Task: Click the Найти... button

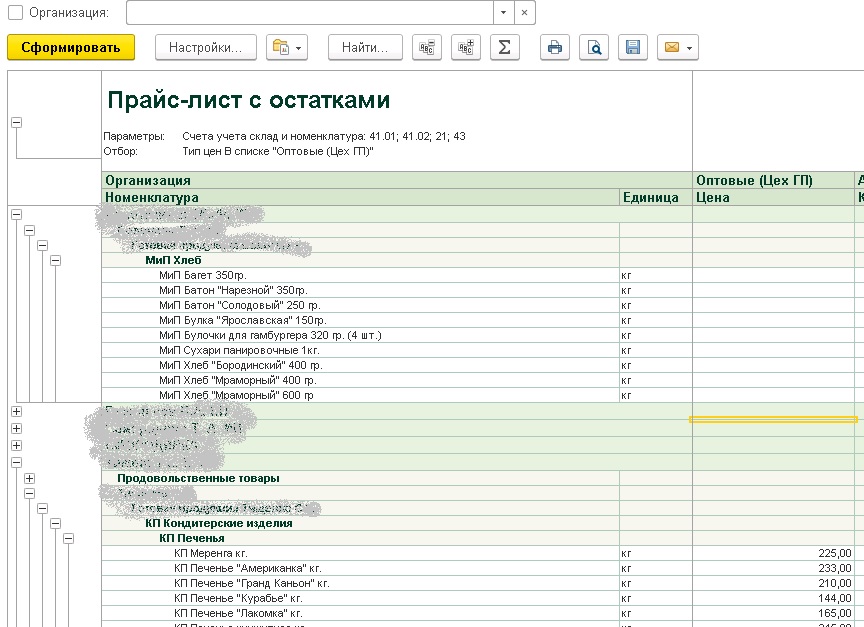Action: click(365, 47)
